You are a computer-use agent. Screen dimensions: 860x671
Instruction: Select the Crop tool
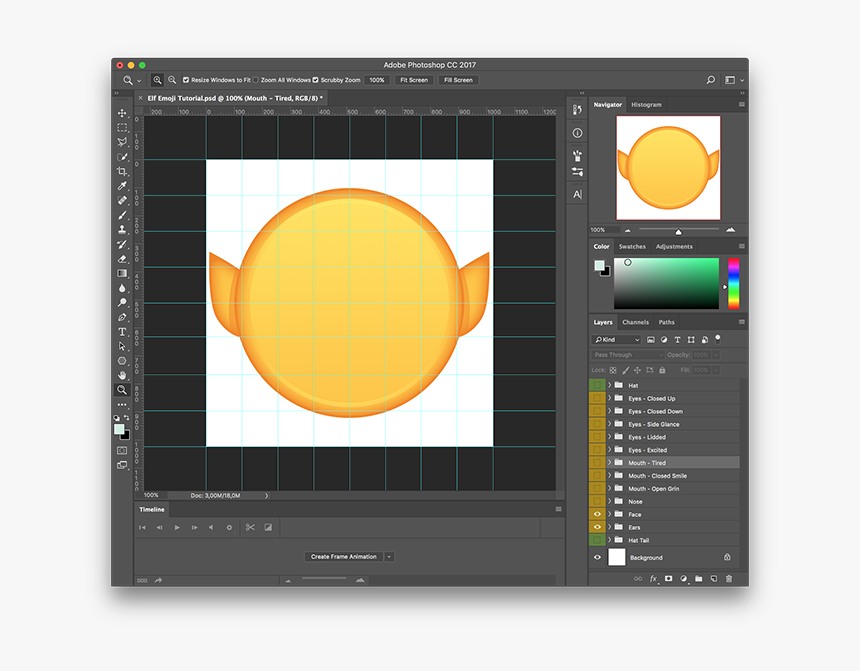click(122, 170)
